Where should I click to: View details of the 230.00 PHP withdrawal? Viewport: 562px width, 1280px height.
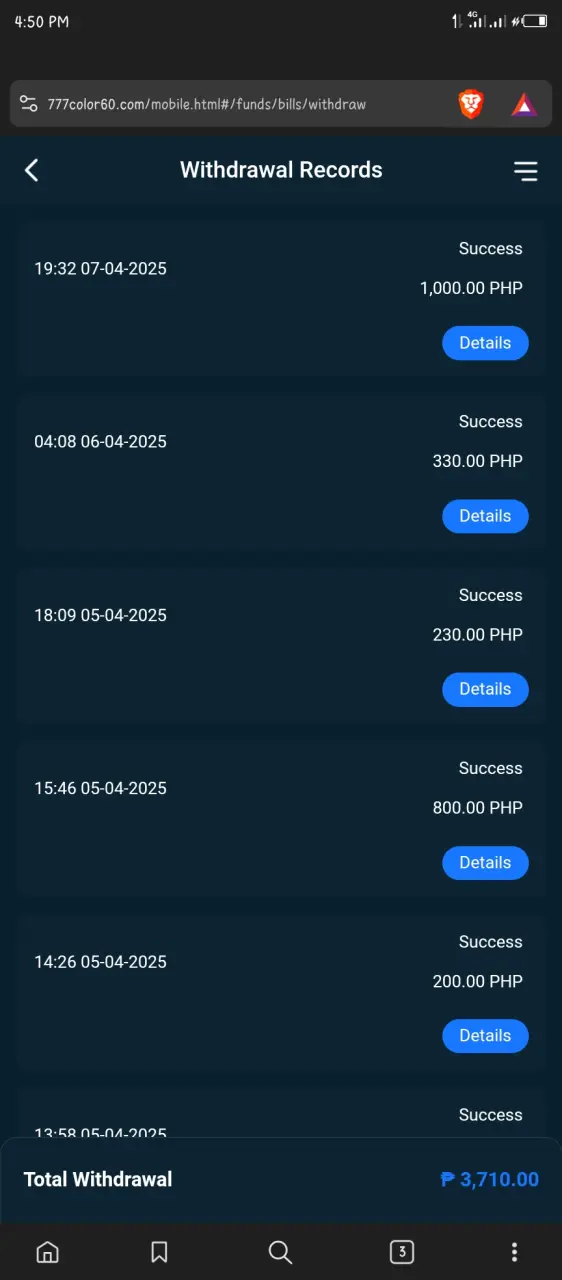[485, 689]
